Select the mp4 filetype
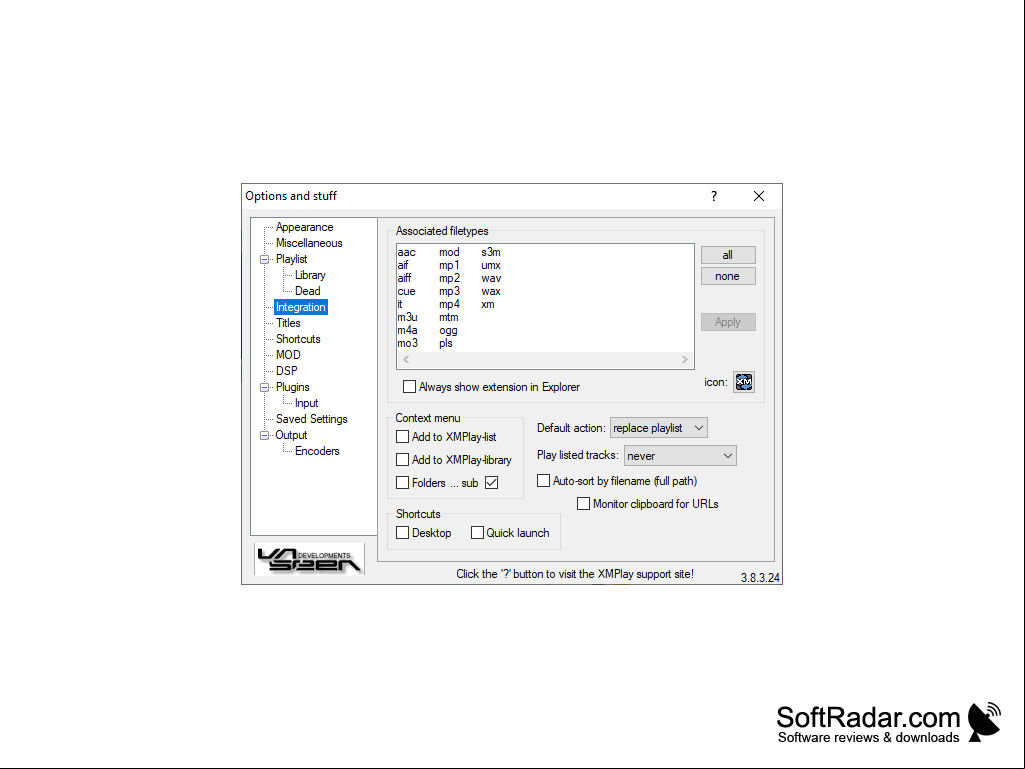The image size is (1025, 769). [x=450, y=304]
